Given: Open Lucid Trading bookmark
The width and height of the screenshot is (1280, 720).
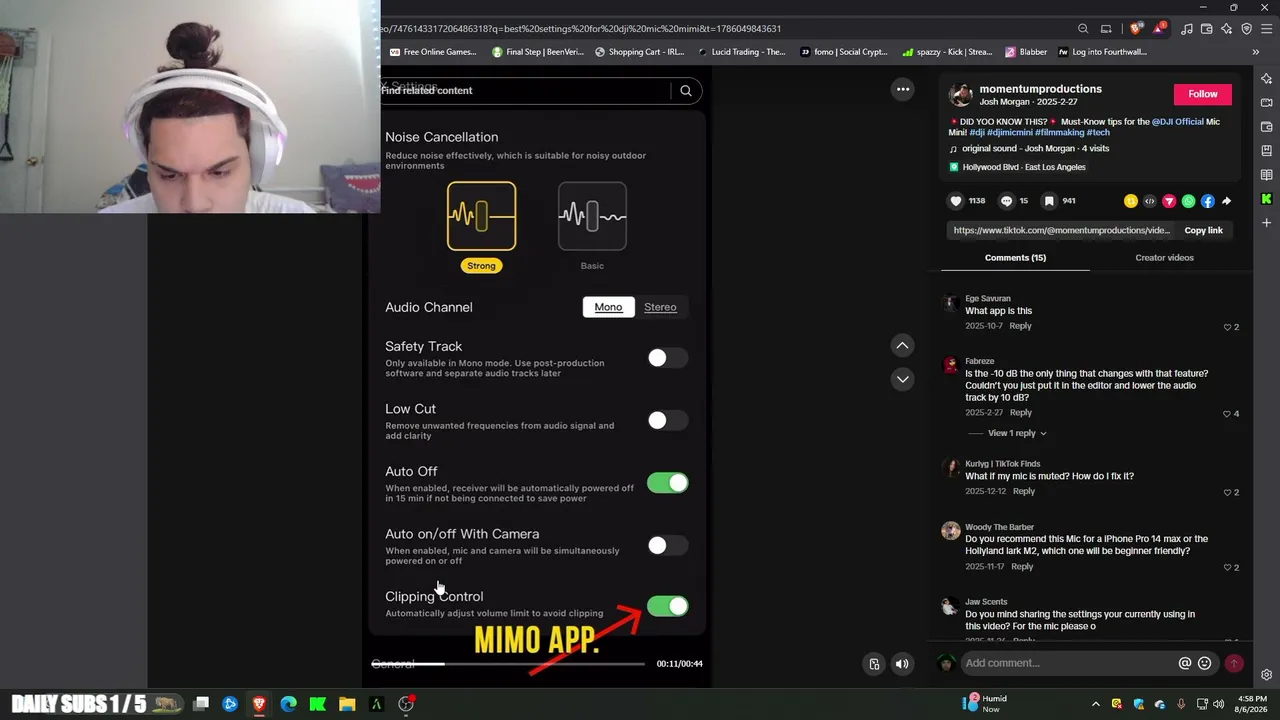Looking at the screenshot, I should 741,52.
